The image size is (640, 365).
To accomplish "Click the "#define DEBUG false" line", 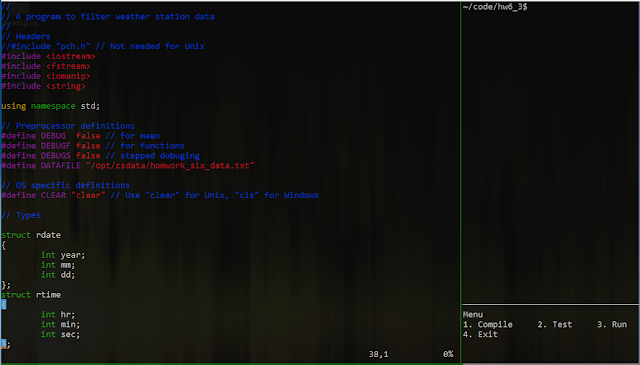I will pyautogui.click(x=80, y=136).
